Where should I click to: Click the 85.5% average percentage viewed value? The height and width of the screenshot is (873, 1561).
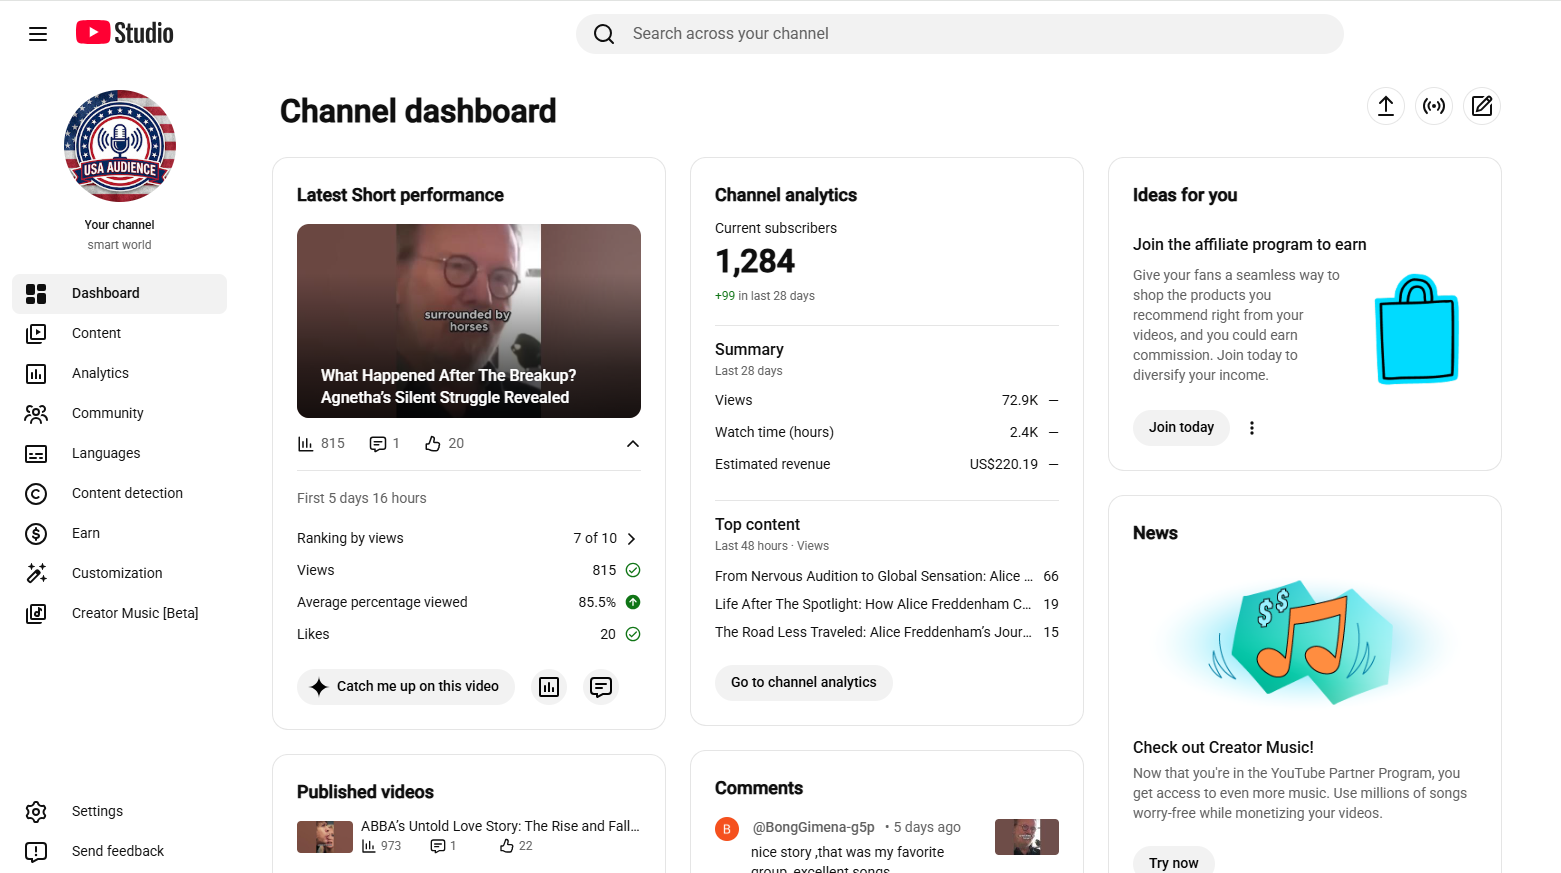click(597, 603)
